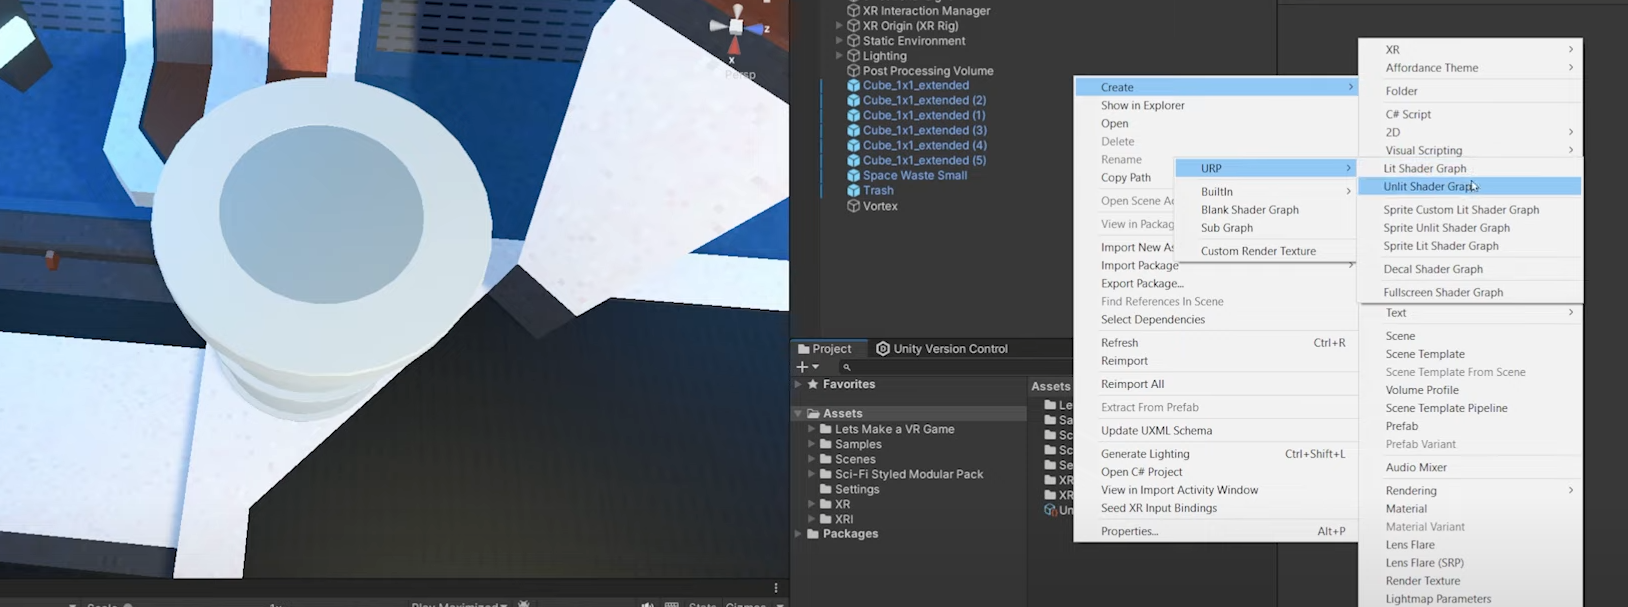Switch to the Project tab

tap(824, 349)
